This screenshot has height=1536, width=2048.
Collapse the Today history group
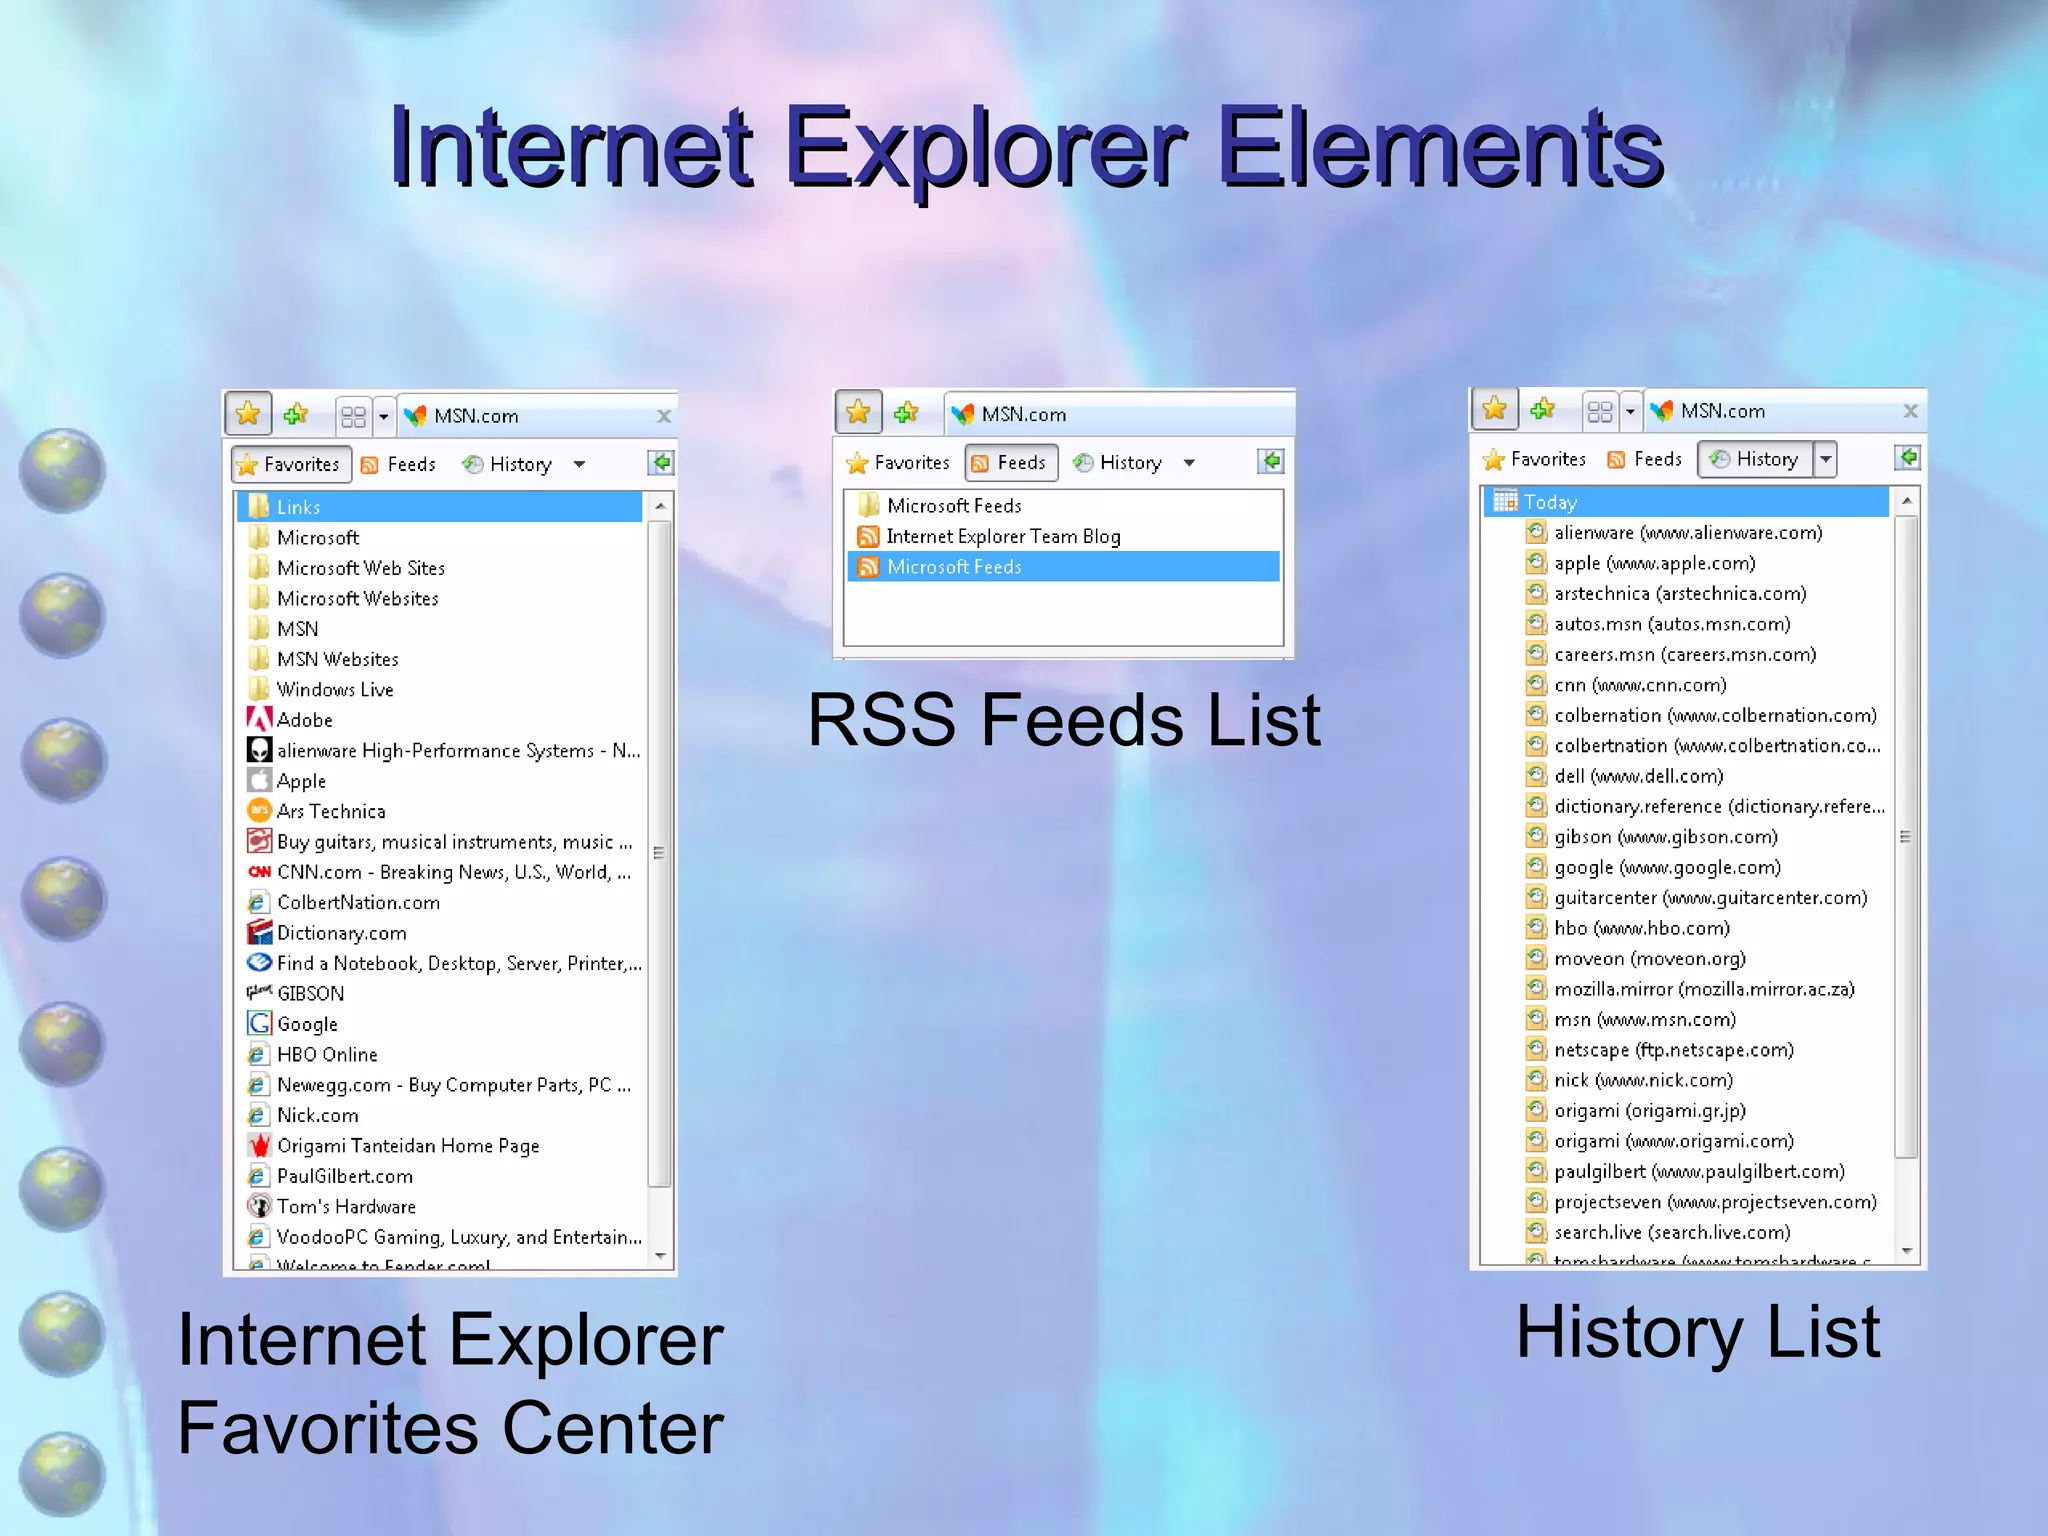(x=1687, y=502)
